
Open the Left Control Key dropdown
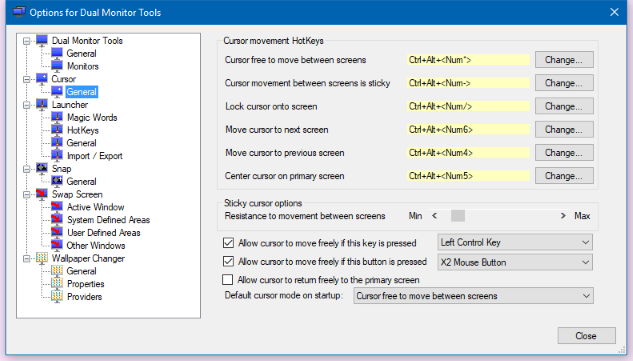[x=515, y=242]
